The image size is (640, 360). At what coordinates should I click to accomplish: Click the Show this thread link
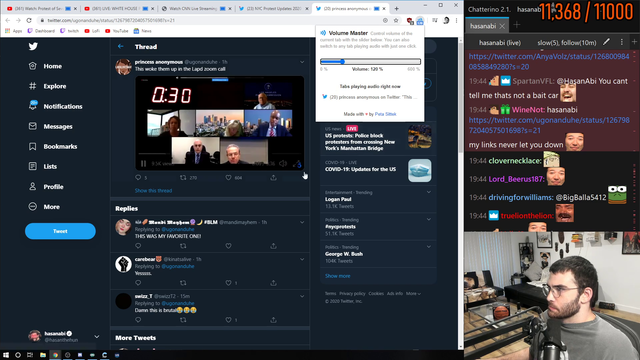[x=153, y=191]
